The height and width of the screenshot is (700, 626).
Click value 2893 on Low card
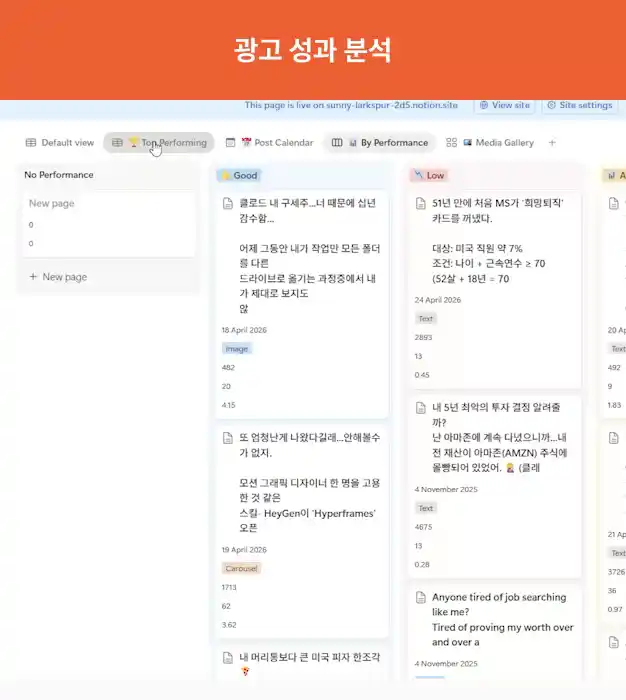tap(423, 338)
